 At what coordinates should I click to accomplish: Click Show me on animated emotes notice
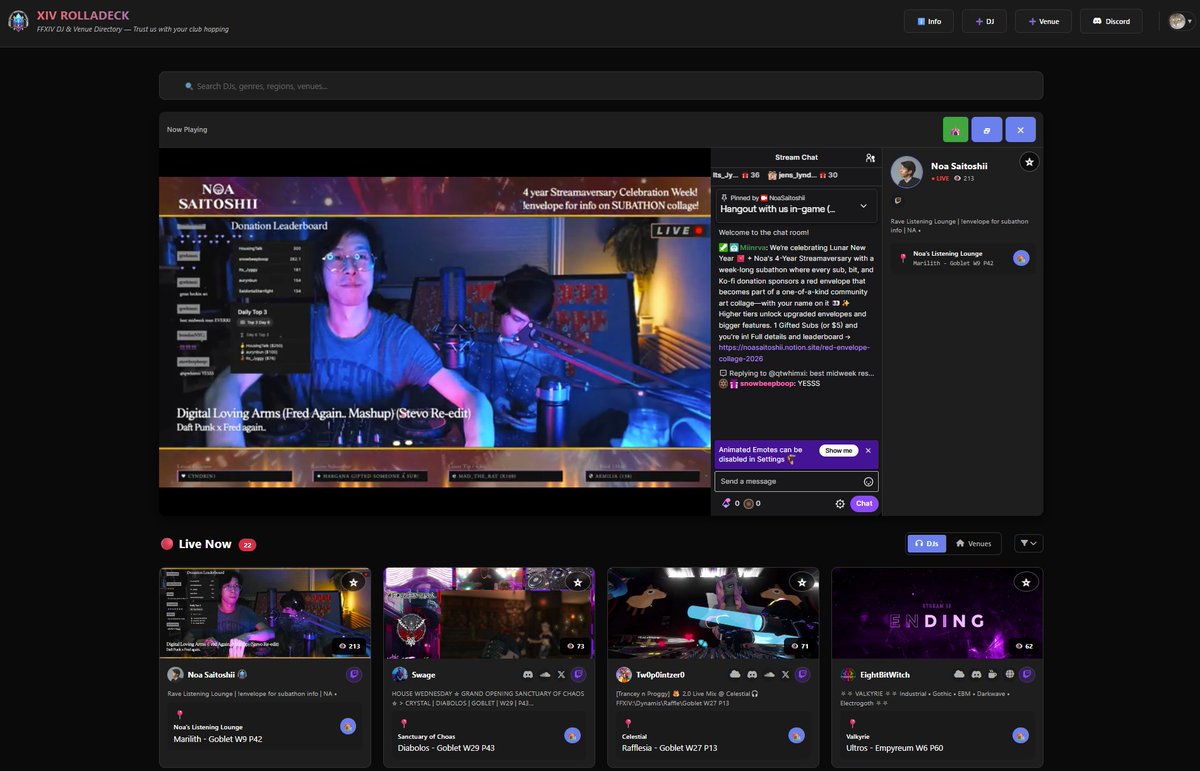click(x=838, y=451)
